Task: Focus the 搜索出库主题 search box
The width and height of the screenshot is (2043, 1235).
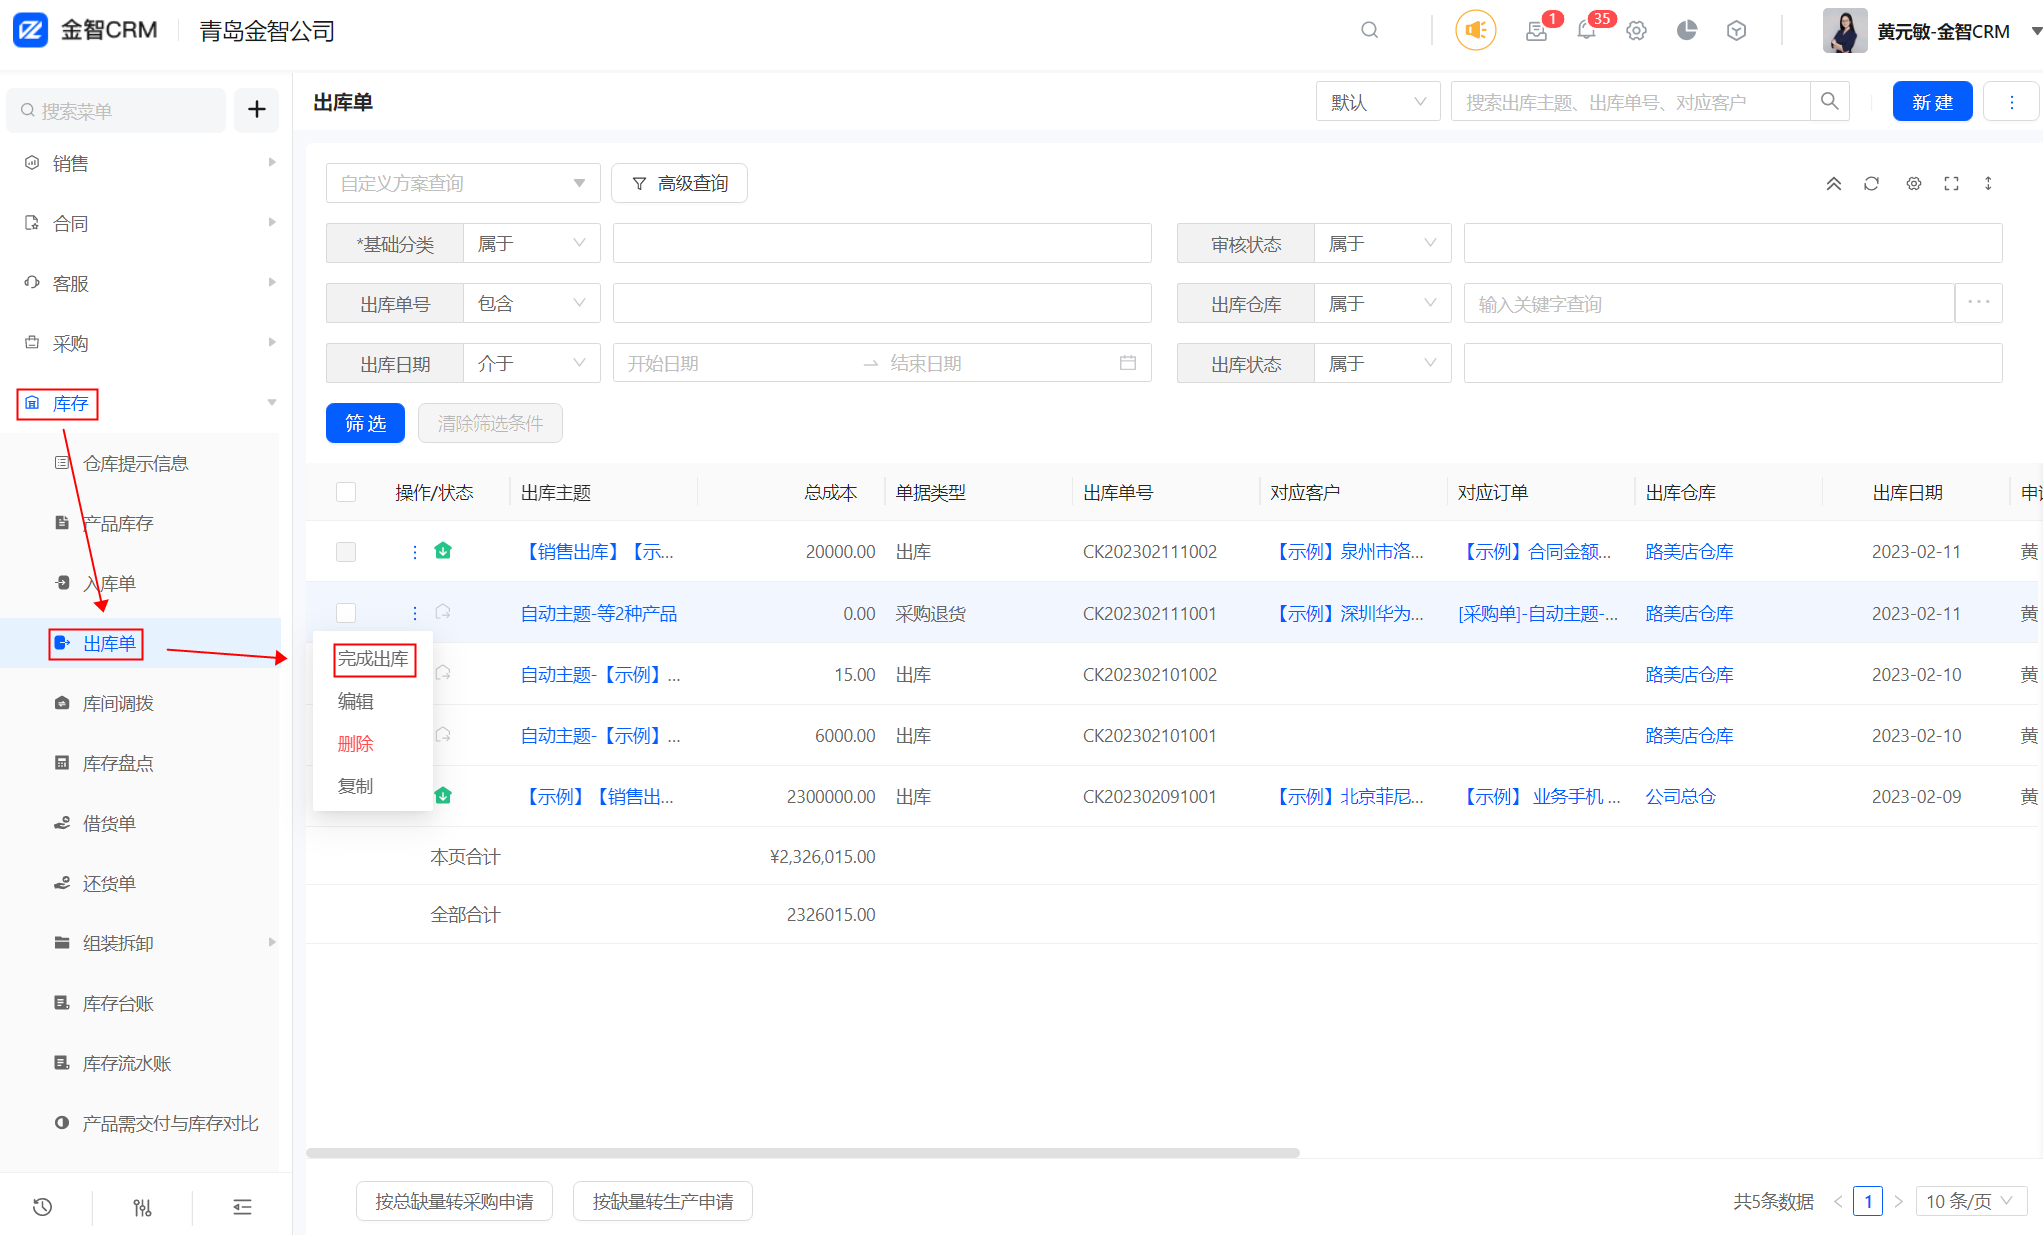Action: pyautogui.click(x=1630, y=101)
